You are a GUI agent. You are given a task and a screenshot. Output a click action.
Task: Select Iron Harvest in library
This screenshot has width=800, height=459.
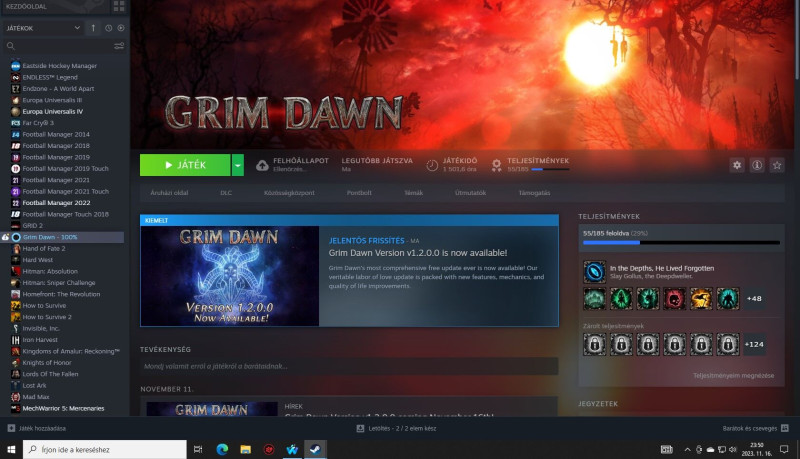point(40,340)
